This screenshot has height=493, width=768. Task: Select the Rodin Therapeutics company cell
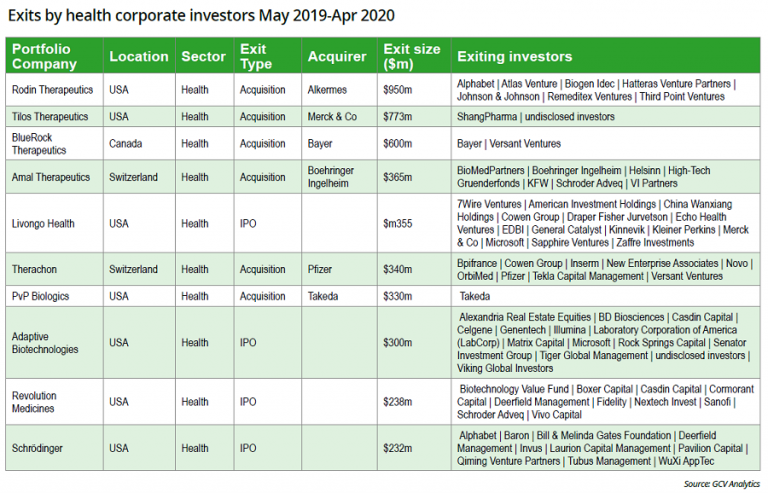pyautogui.click(x=51, y=90)
